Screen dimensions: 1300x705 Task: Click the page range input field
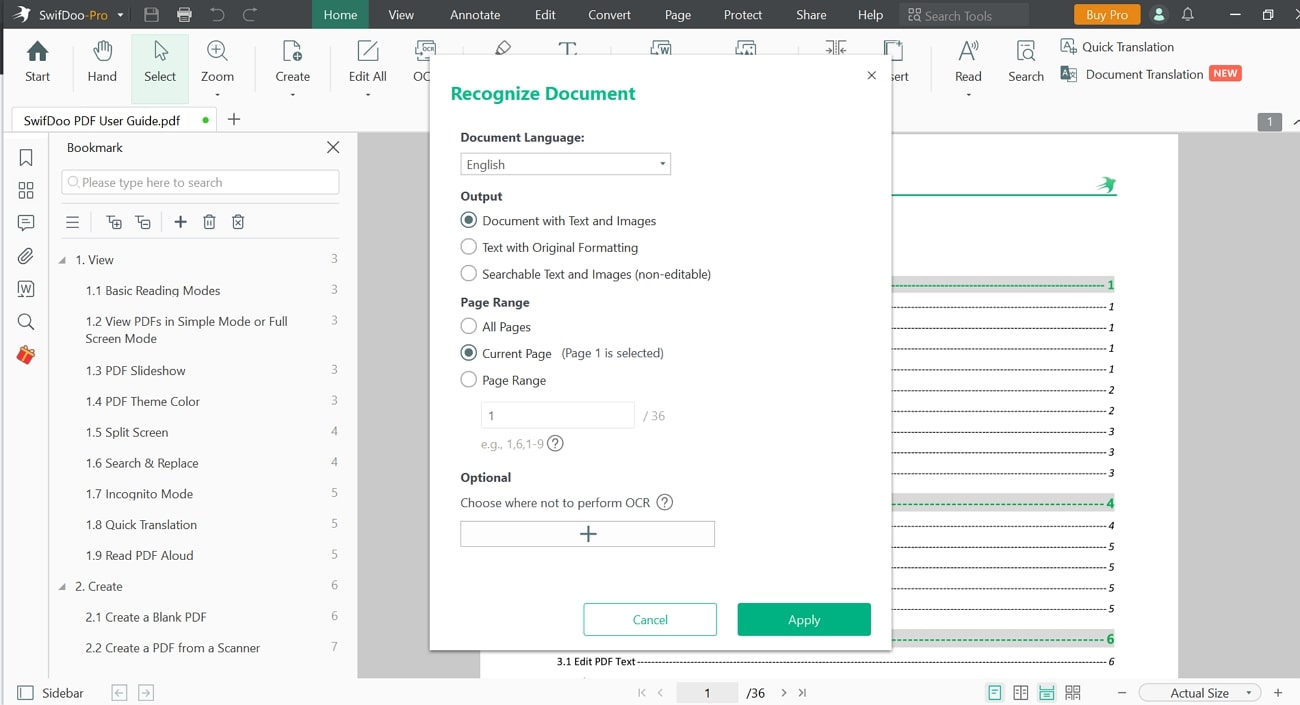[557, 415]
